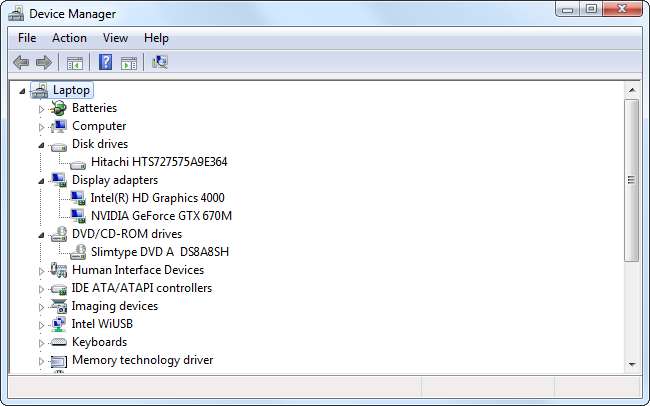Select Intel(R) HD Graphics 4000 entry
Viewport: 650px width, 406px height.
(x=157, y=198)
